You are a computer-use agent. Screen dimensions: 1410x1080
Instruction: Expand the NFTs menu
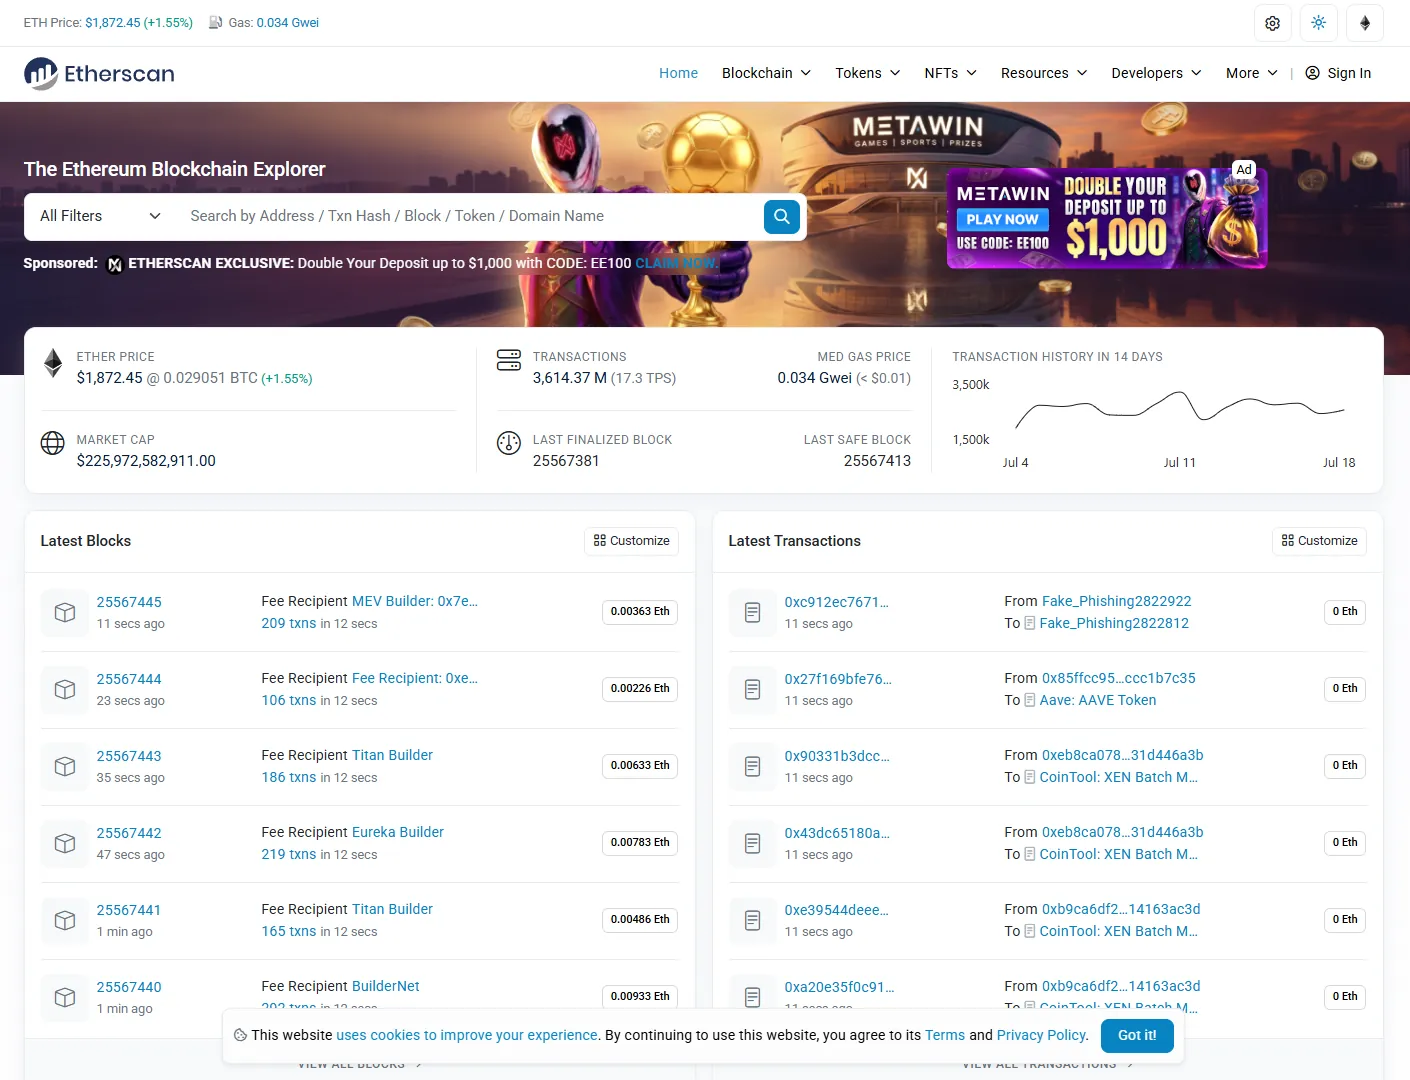click(x=950, y=73)
